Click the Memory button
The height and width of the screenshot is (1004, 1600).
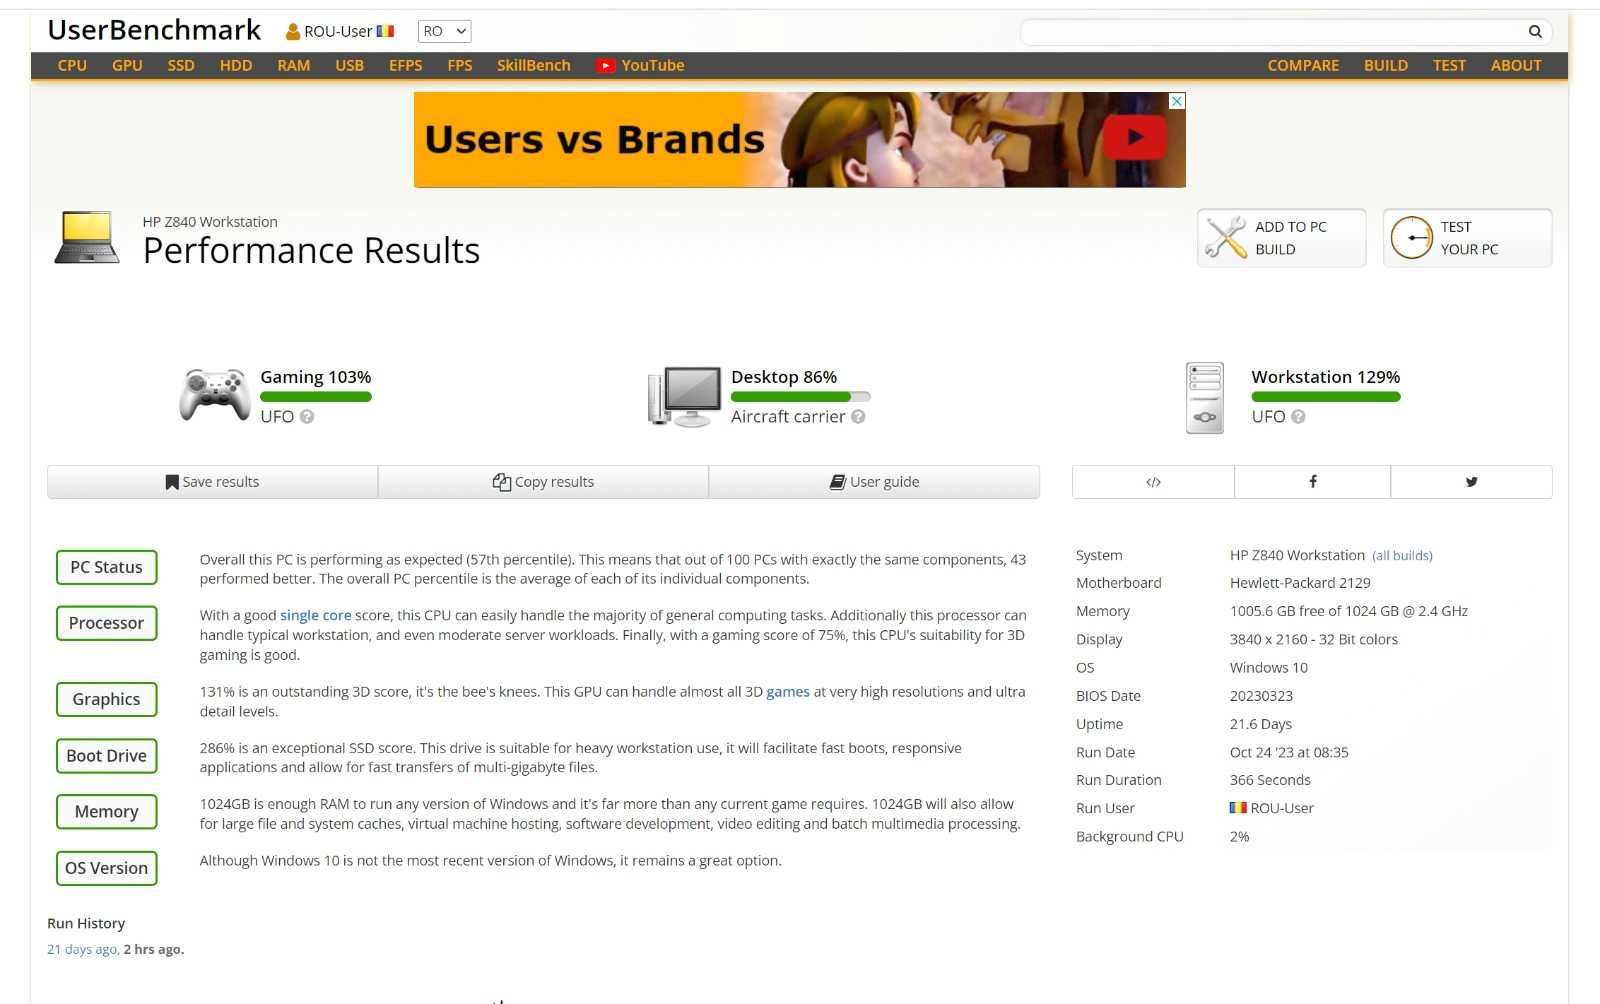point(106,812)
